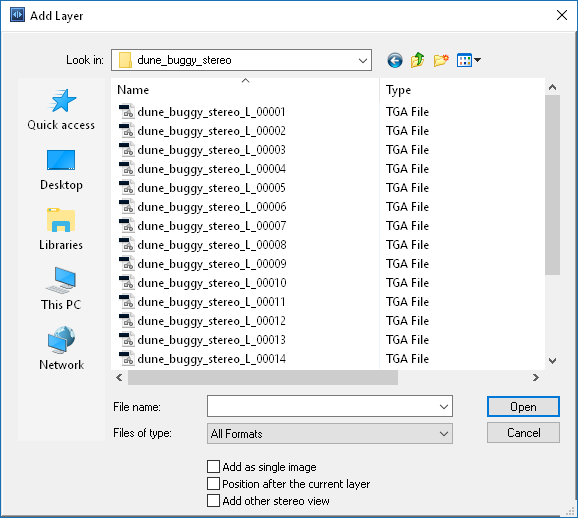Select file dune_buggy_stereo_L_00007
Image resolution: width=578 pixels, height=518 pixels.
point(212,226)
